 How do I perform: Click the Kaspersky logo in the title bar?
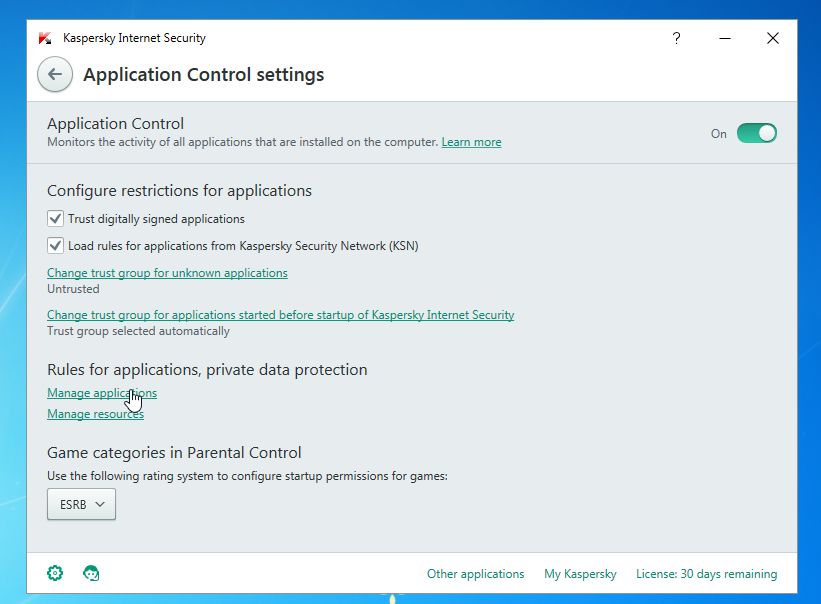tap(45, 38)
